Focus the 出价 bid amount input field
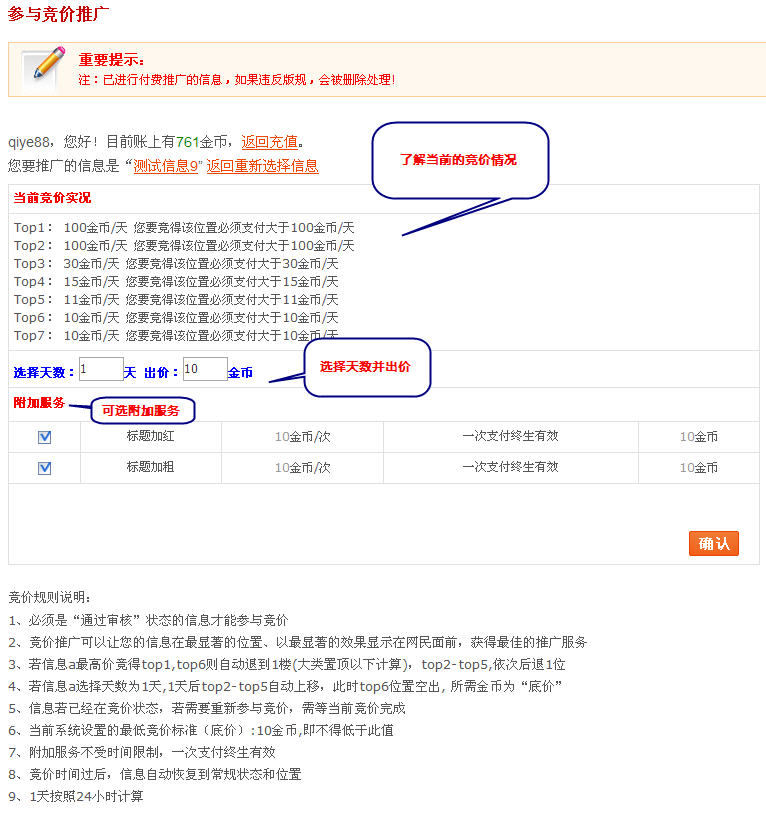Screen dimensions: 766x819 click(205, 369)
